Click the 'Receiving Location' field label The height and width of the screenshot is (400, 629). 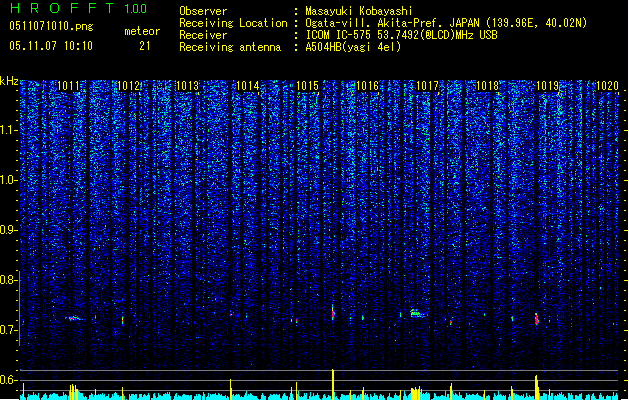[x=233, y=23]
